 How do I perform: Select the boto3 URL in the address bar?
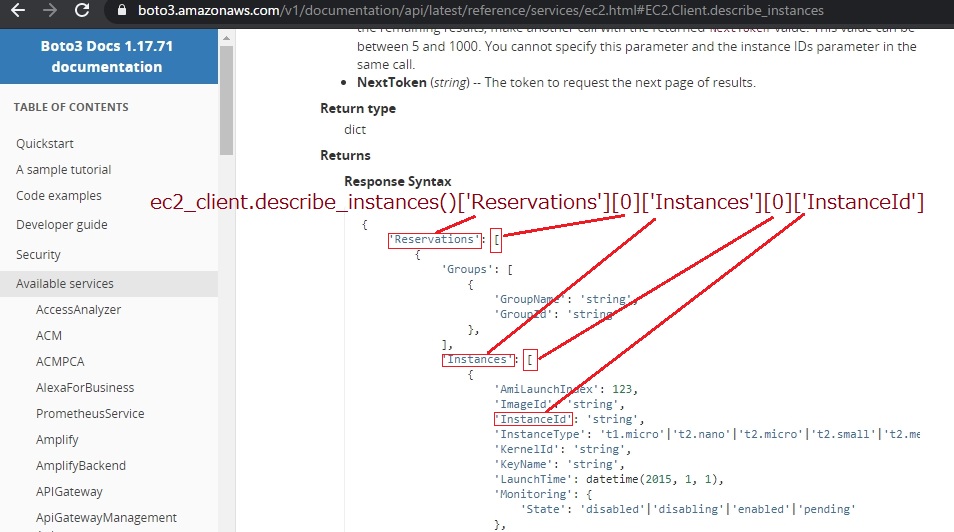click(x=481, y=10)
